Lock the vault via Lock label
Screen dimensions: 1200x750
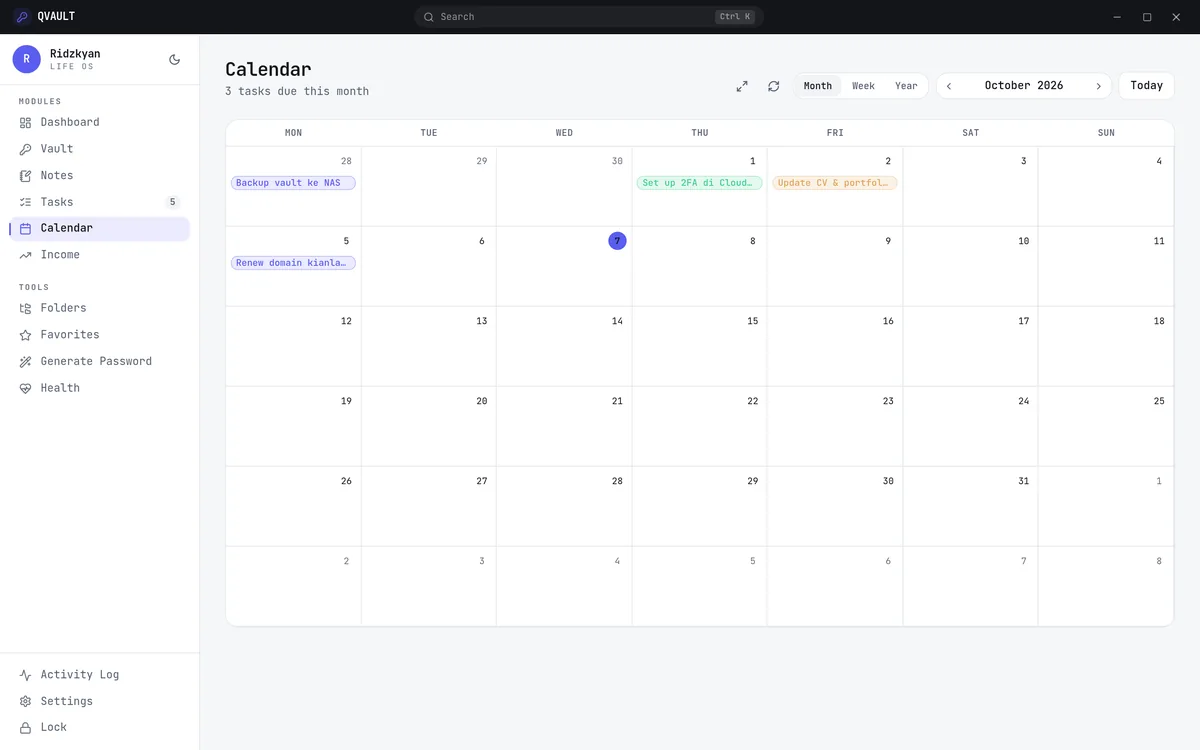[x=54, y=728]
